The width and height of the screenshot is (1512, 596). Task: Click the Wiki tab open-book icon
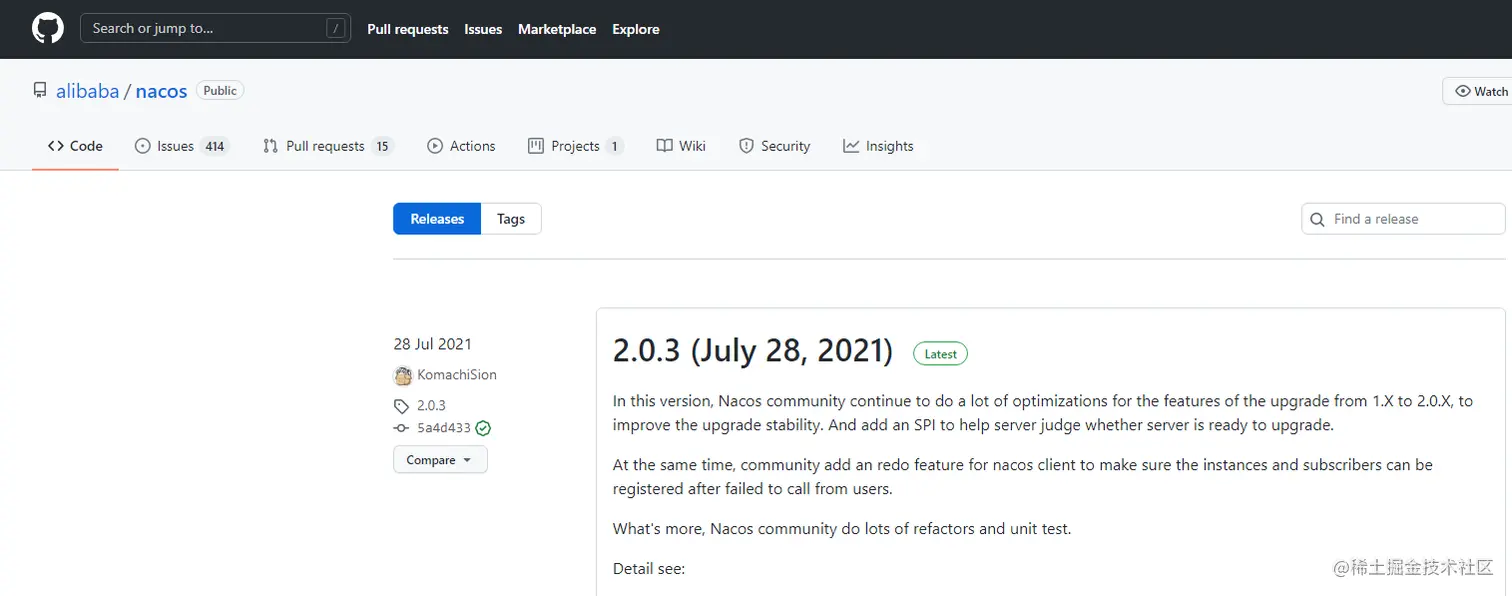click(664, 146)
